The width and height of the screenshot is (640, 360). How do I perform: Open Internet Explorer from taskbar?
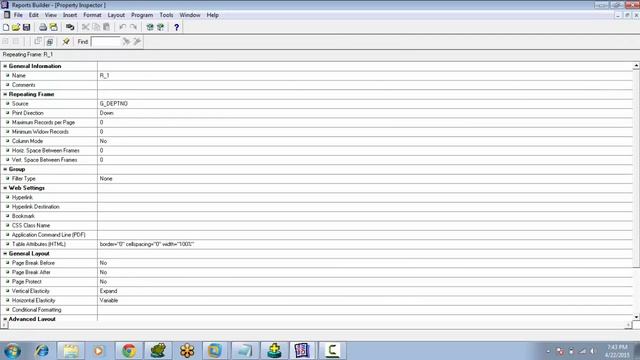[x=42, y=351]
